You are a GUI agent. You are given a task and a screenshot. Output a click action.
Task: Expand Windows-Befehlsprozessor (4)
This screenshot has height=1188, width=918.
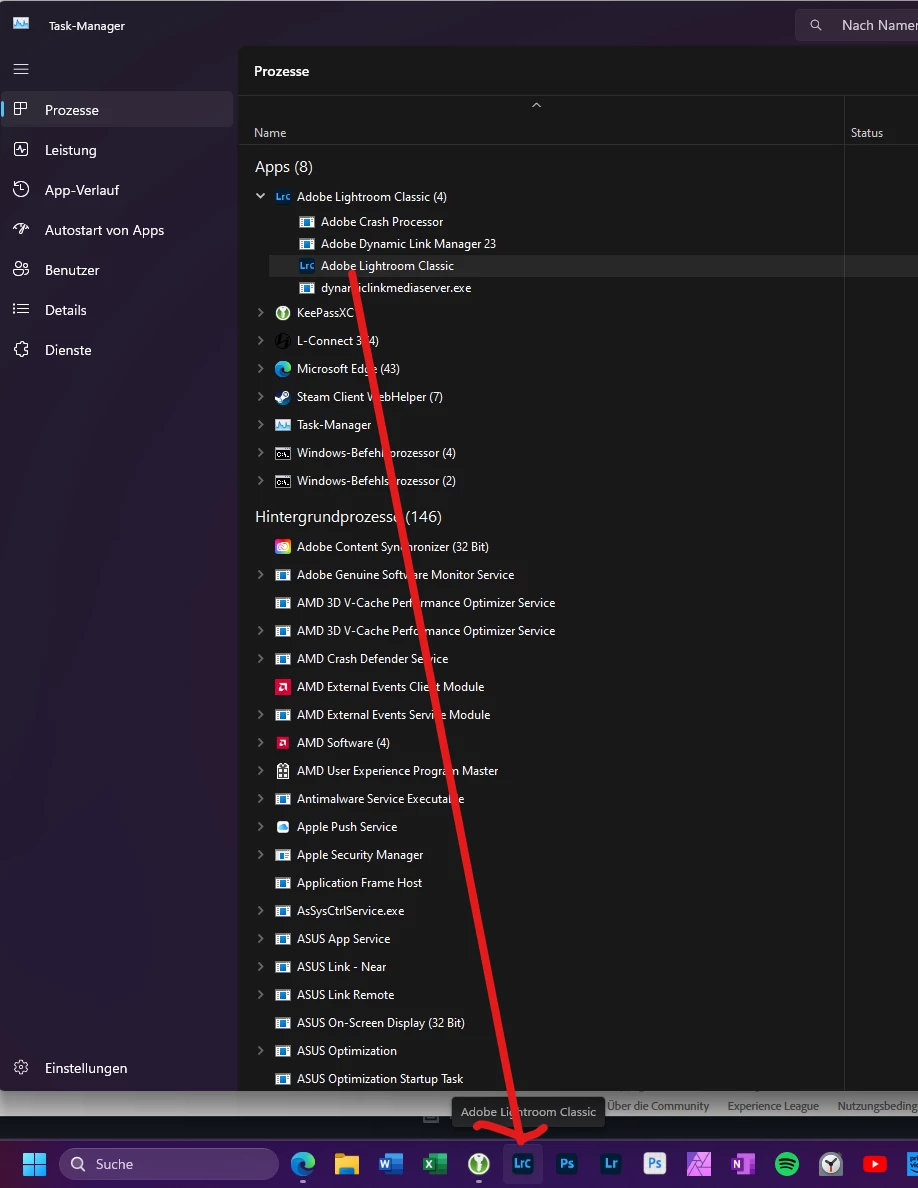[x=261, y=453]
